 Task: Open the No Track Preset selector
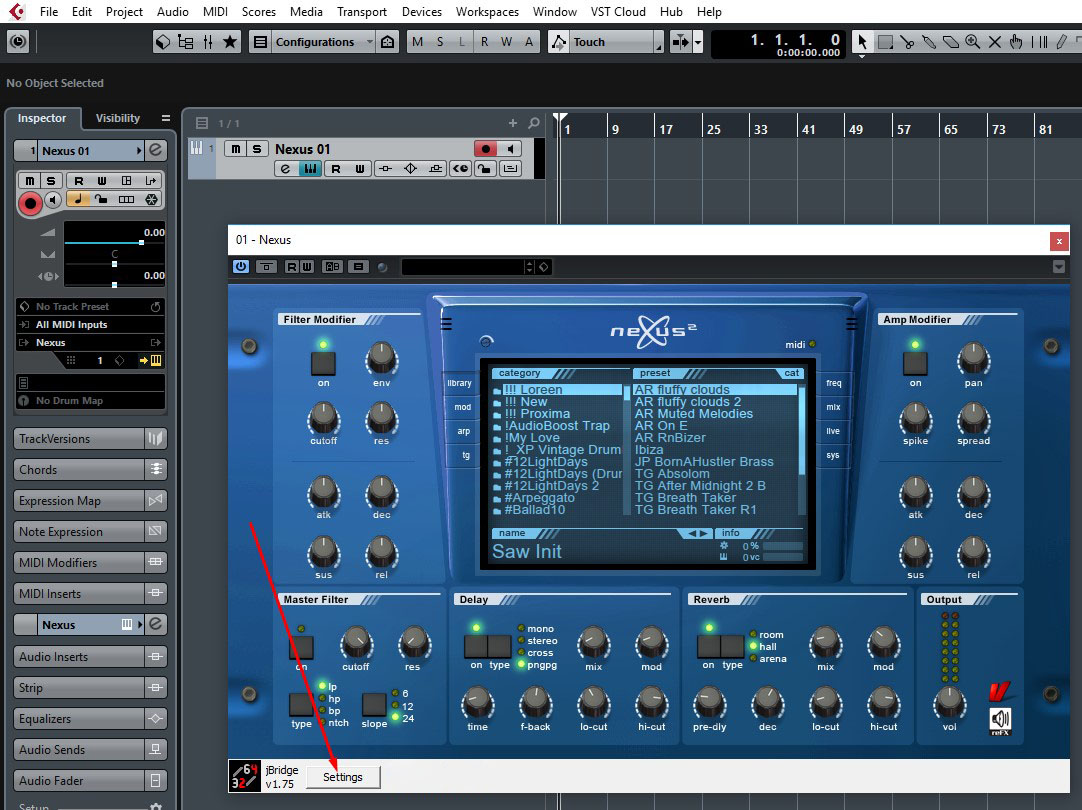90,306
